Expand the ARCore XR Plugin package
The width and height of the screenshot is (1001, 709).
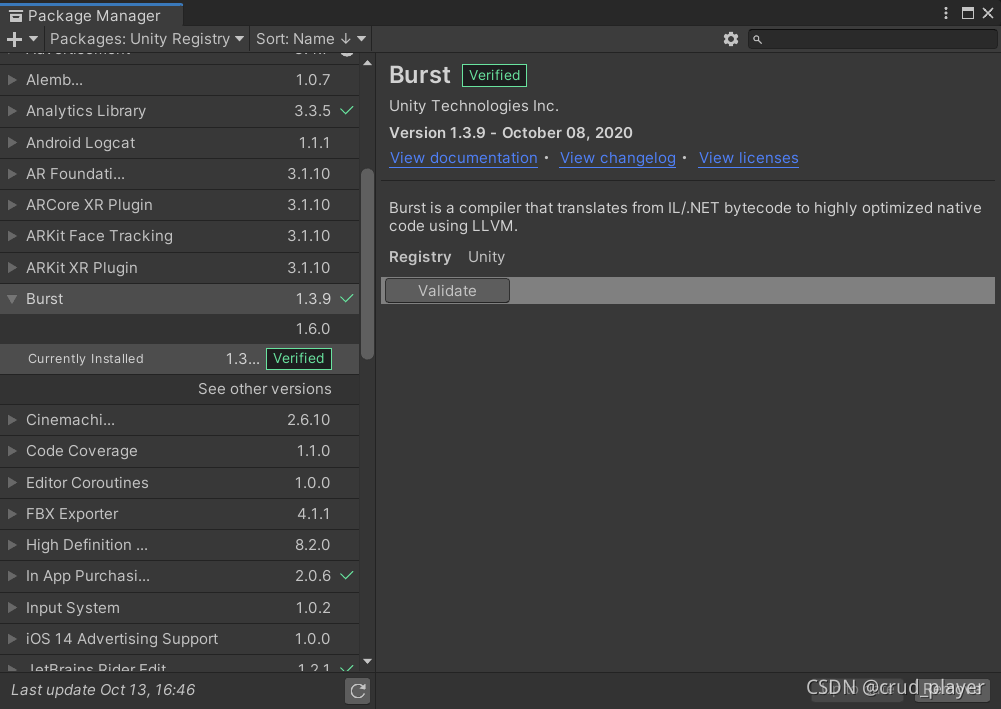tap(11, 205)
